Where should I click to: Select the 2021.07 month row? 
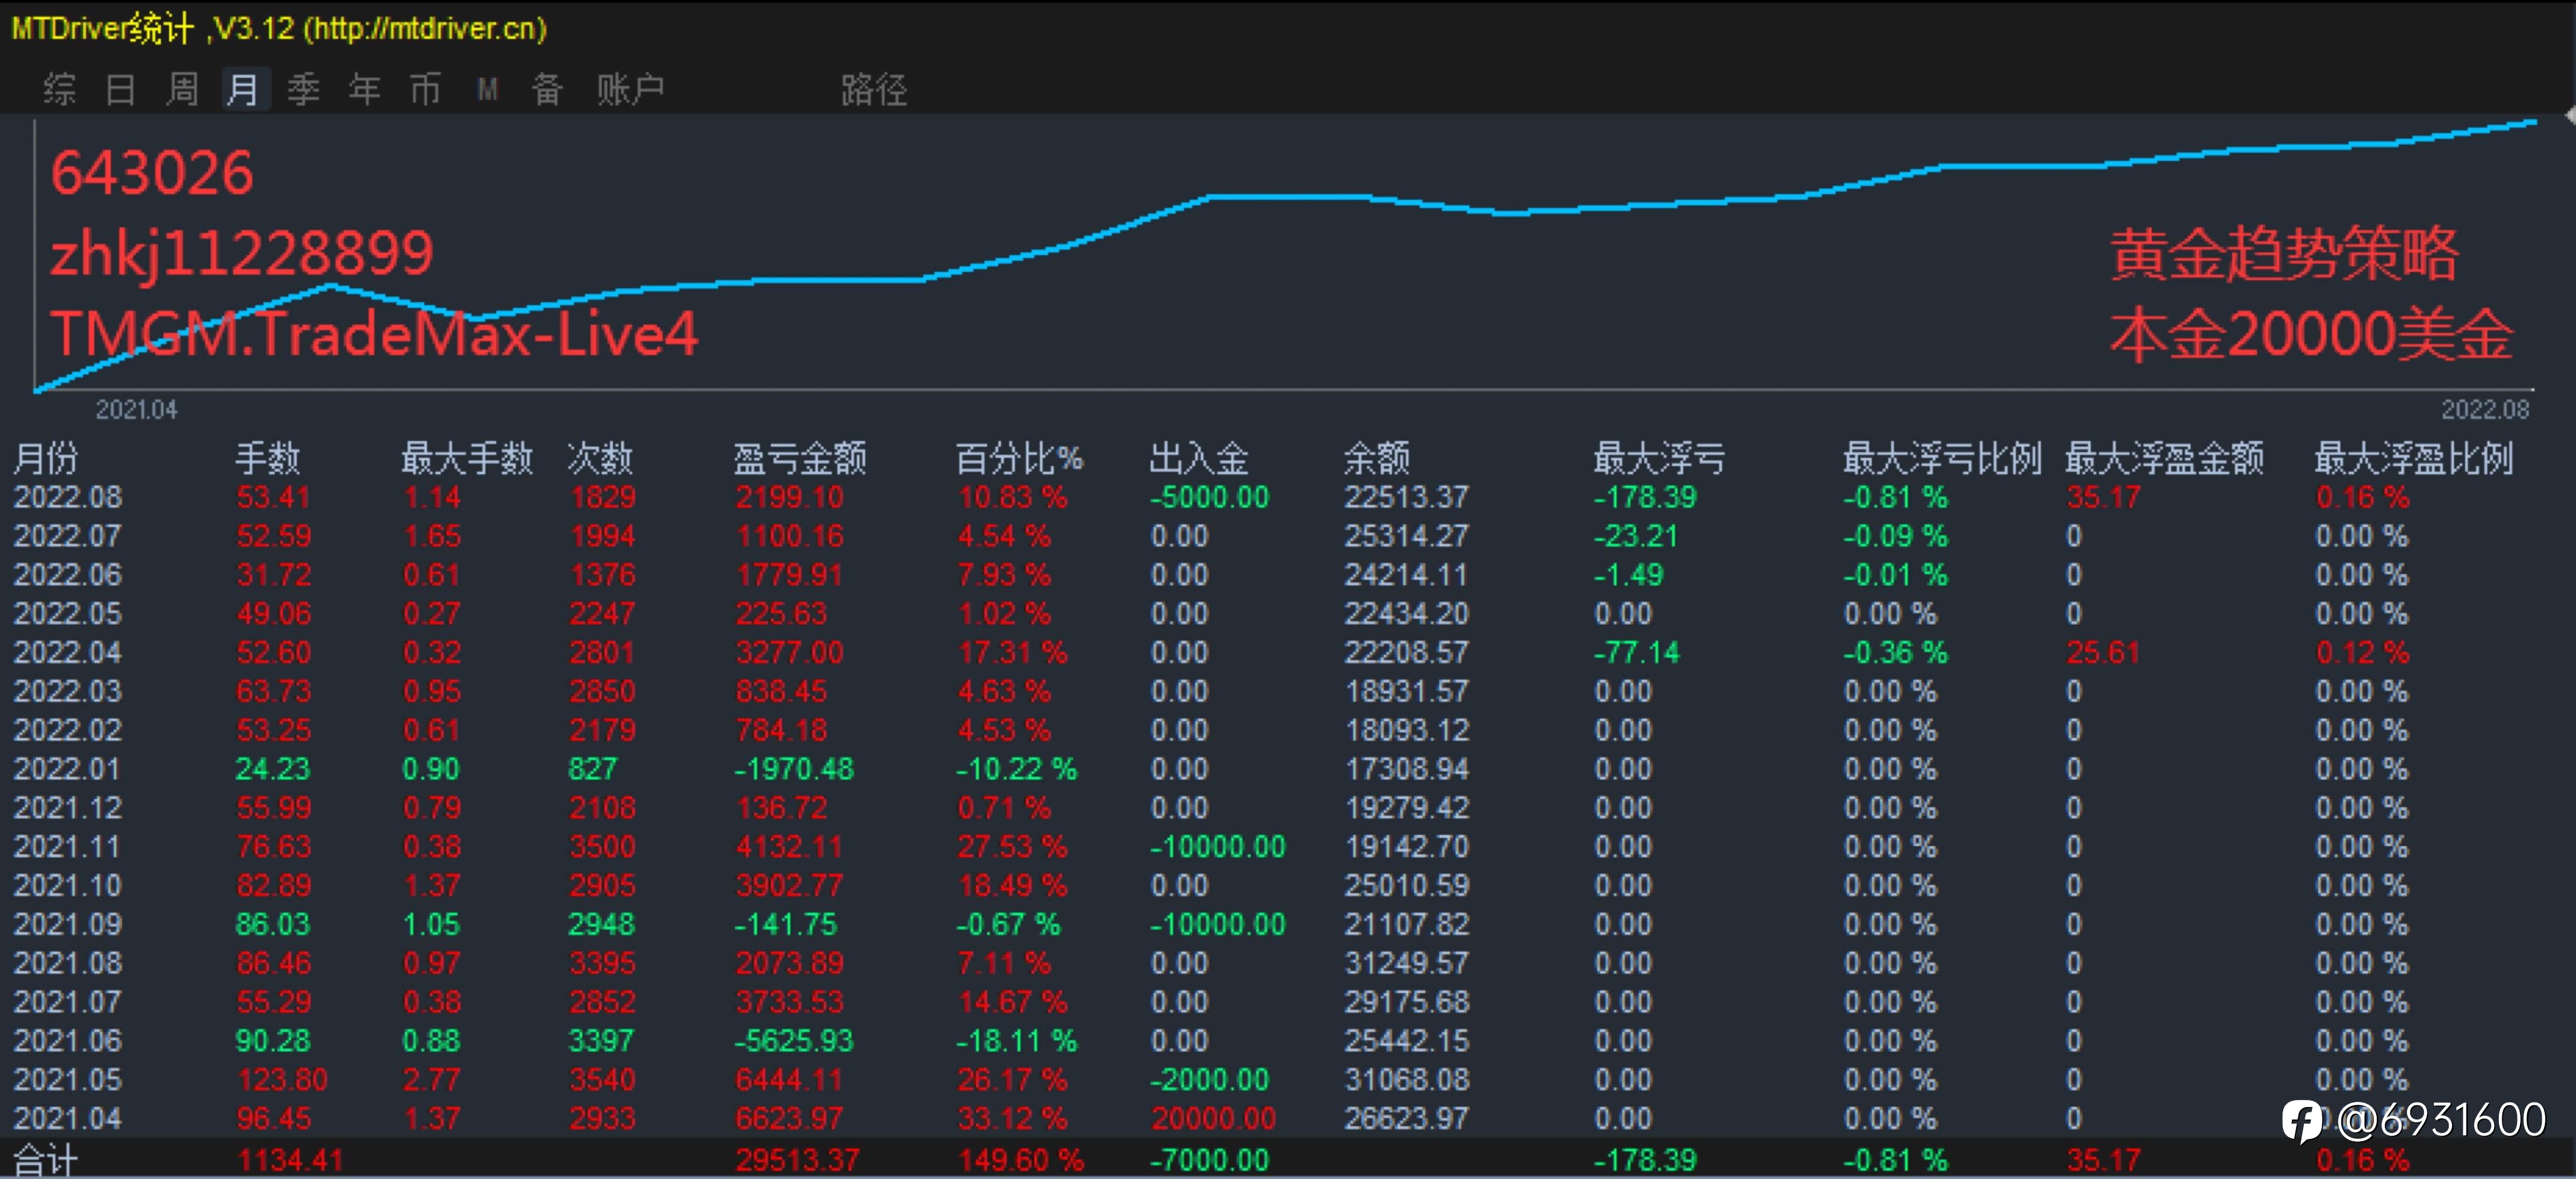pos(1288,1002)
